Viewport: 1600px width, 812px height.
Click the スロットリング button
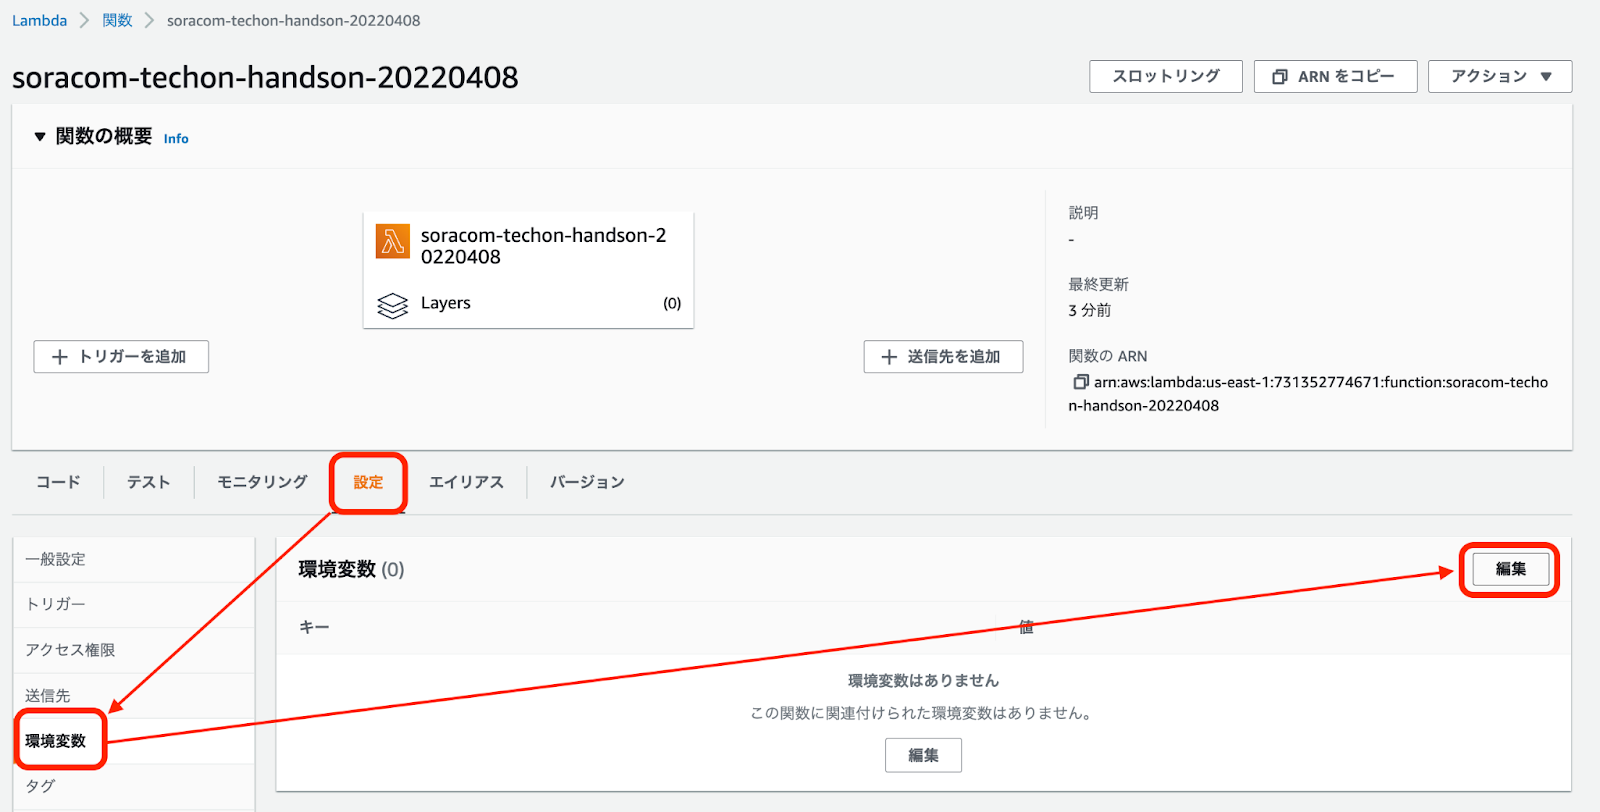[1166, 76]
